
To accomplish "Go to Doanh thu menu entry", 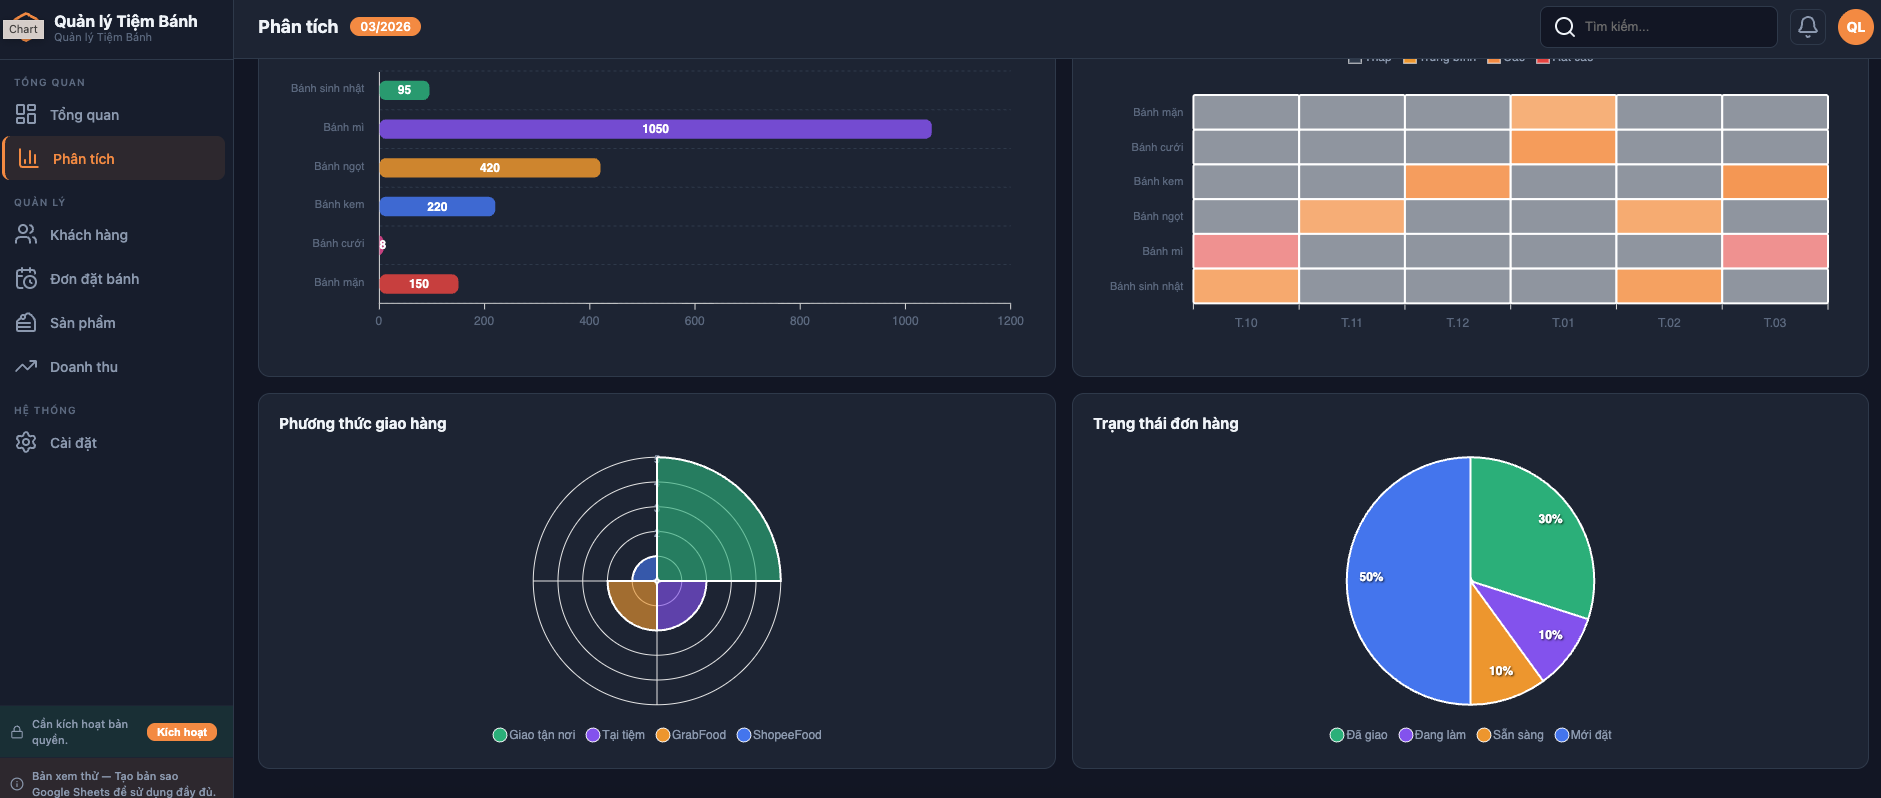I will (84, 367).
